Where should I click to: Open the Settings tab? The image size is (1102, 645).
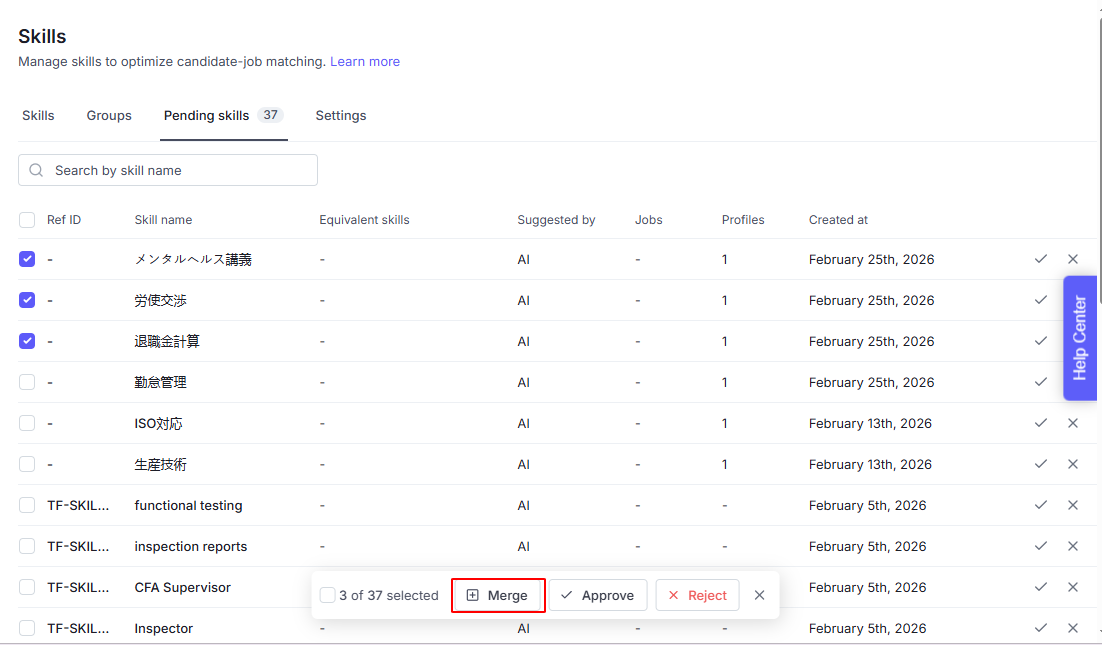click(x=341, y=116)
